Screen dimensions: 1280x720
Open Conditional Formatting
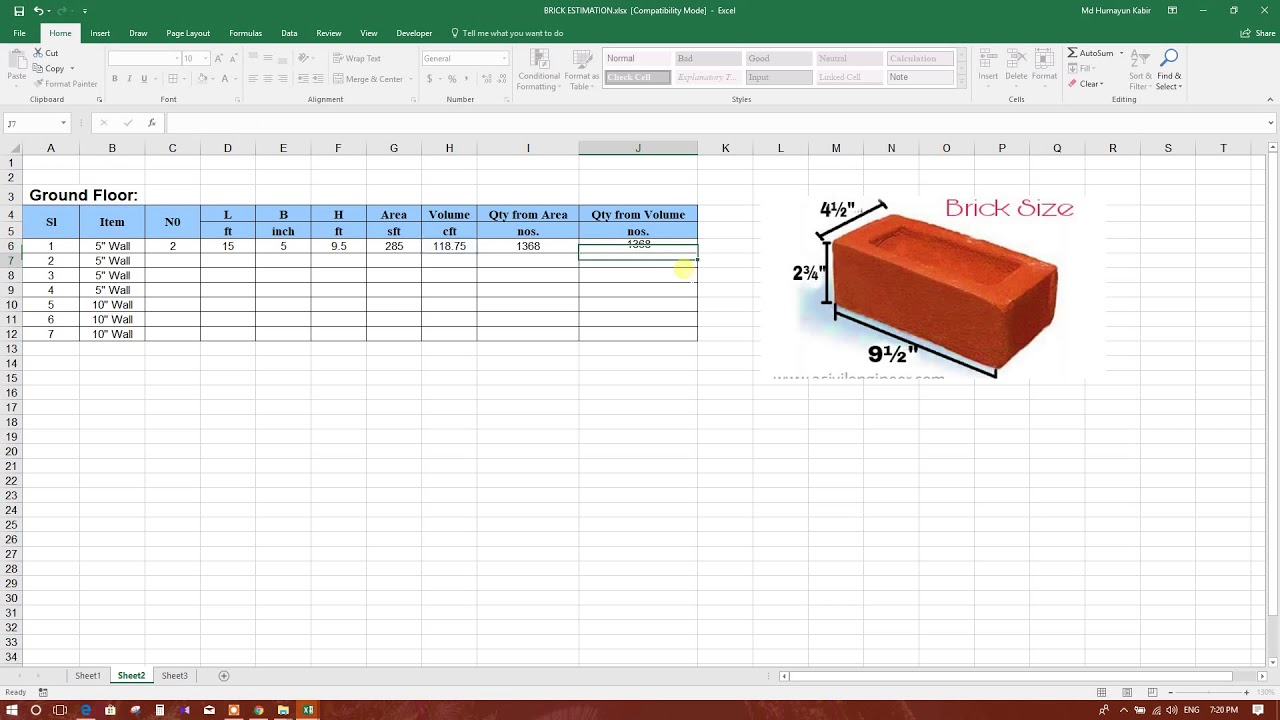click(538, 70)
